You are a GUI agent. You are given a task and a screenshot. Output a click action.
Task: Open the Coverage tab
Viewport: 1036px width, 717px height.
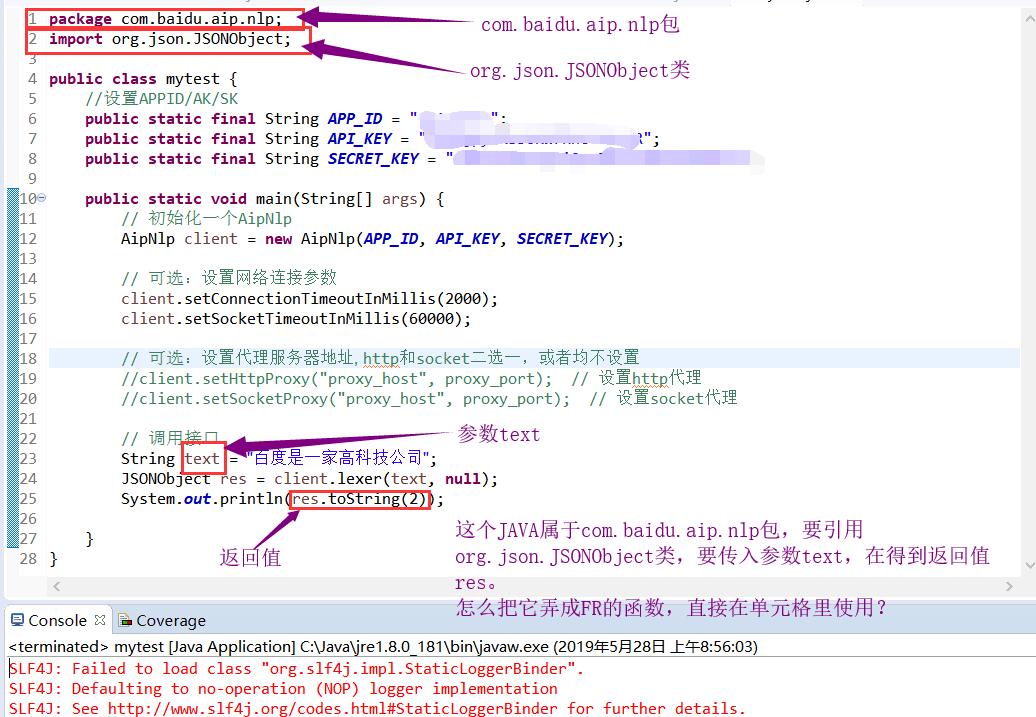coord(162,621)
